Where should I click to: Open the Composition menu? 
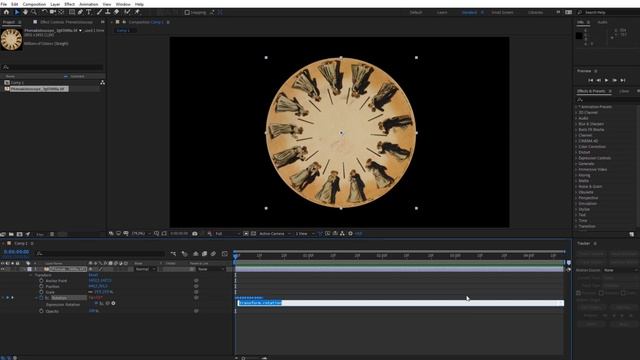[34, 4]
